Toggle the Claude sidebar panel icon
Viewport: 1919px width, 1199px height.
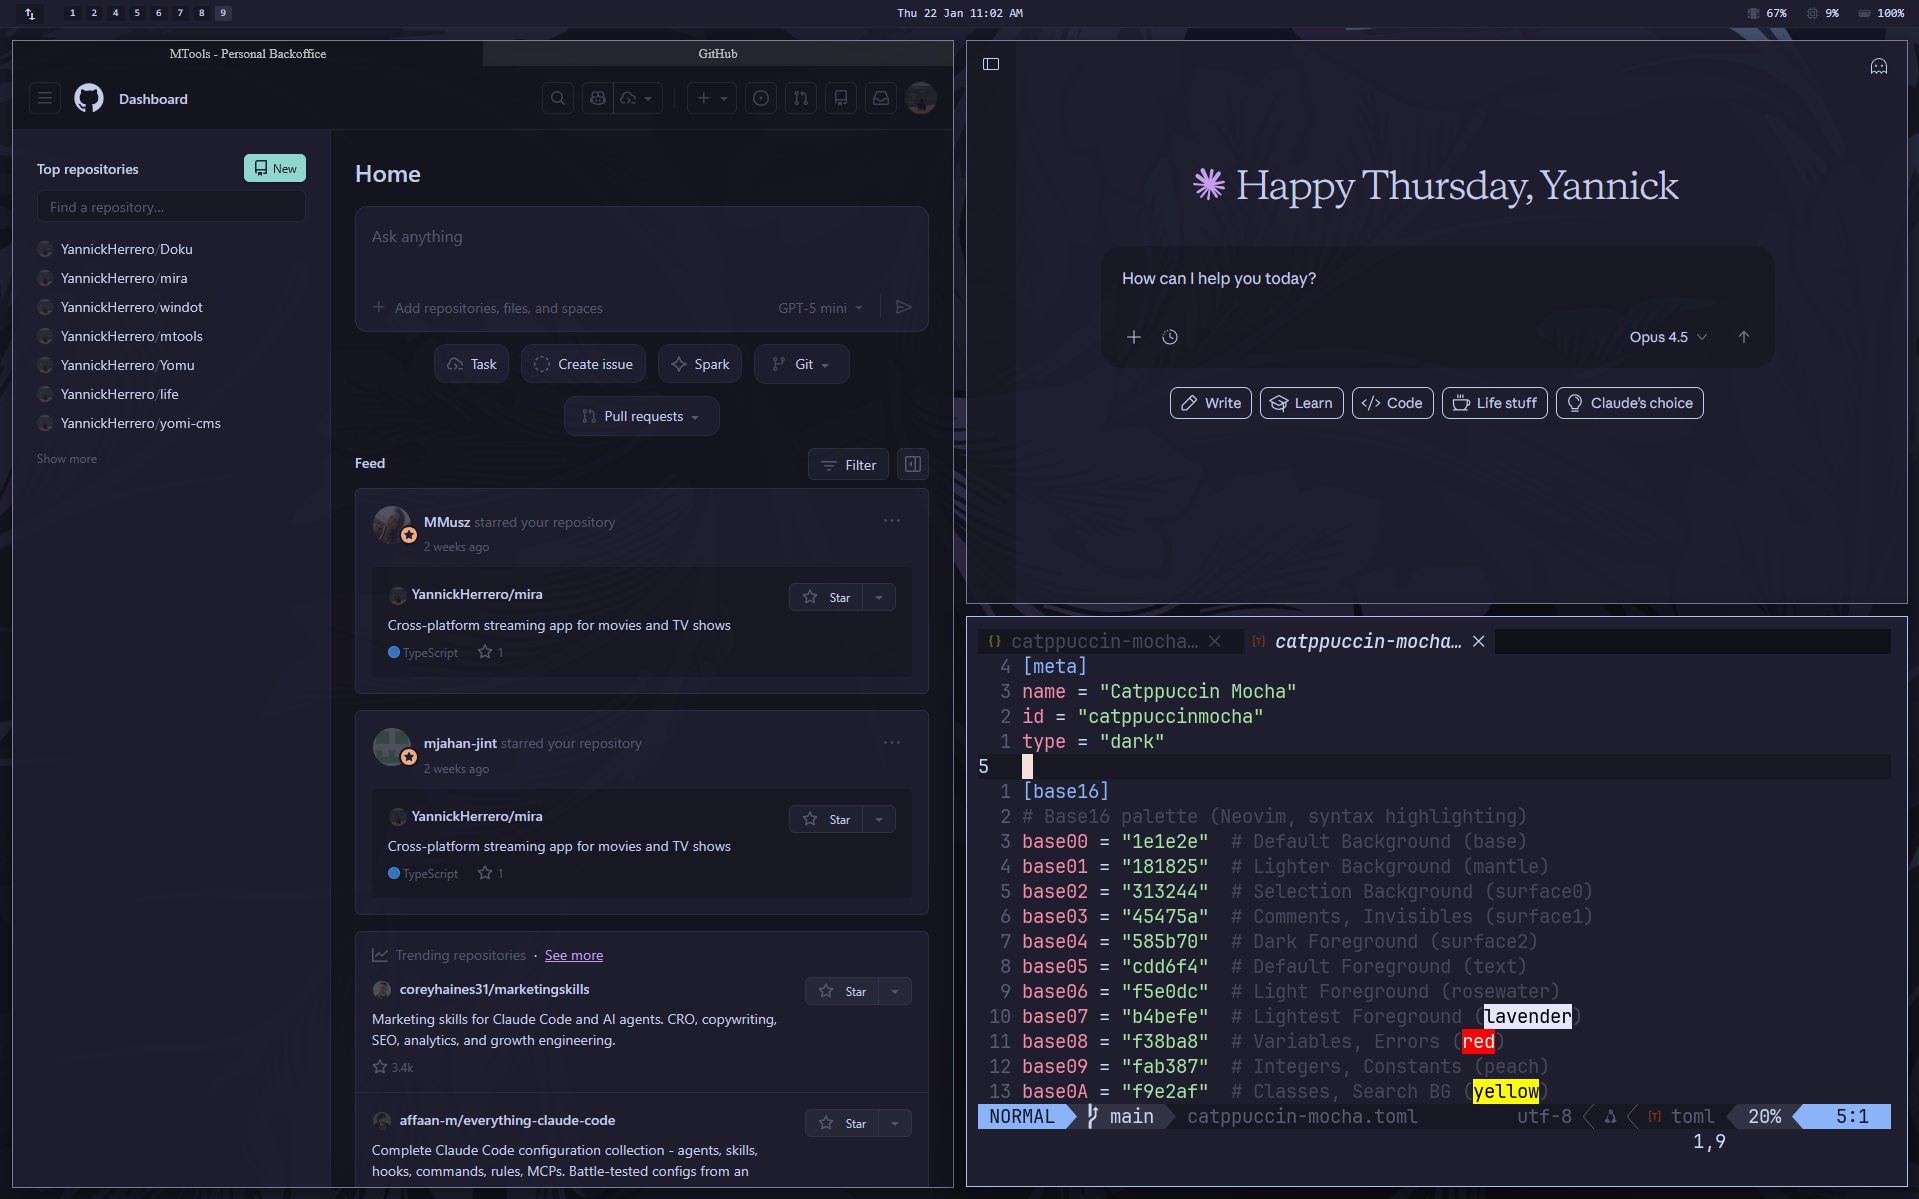pos(991,64)
